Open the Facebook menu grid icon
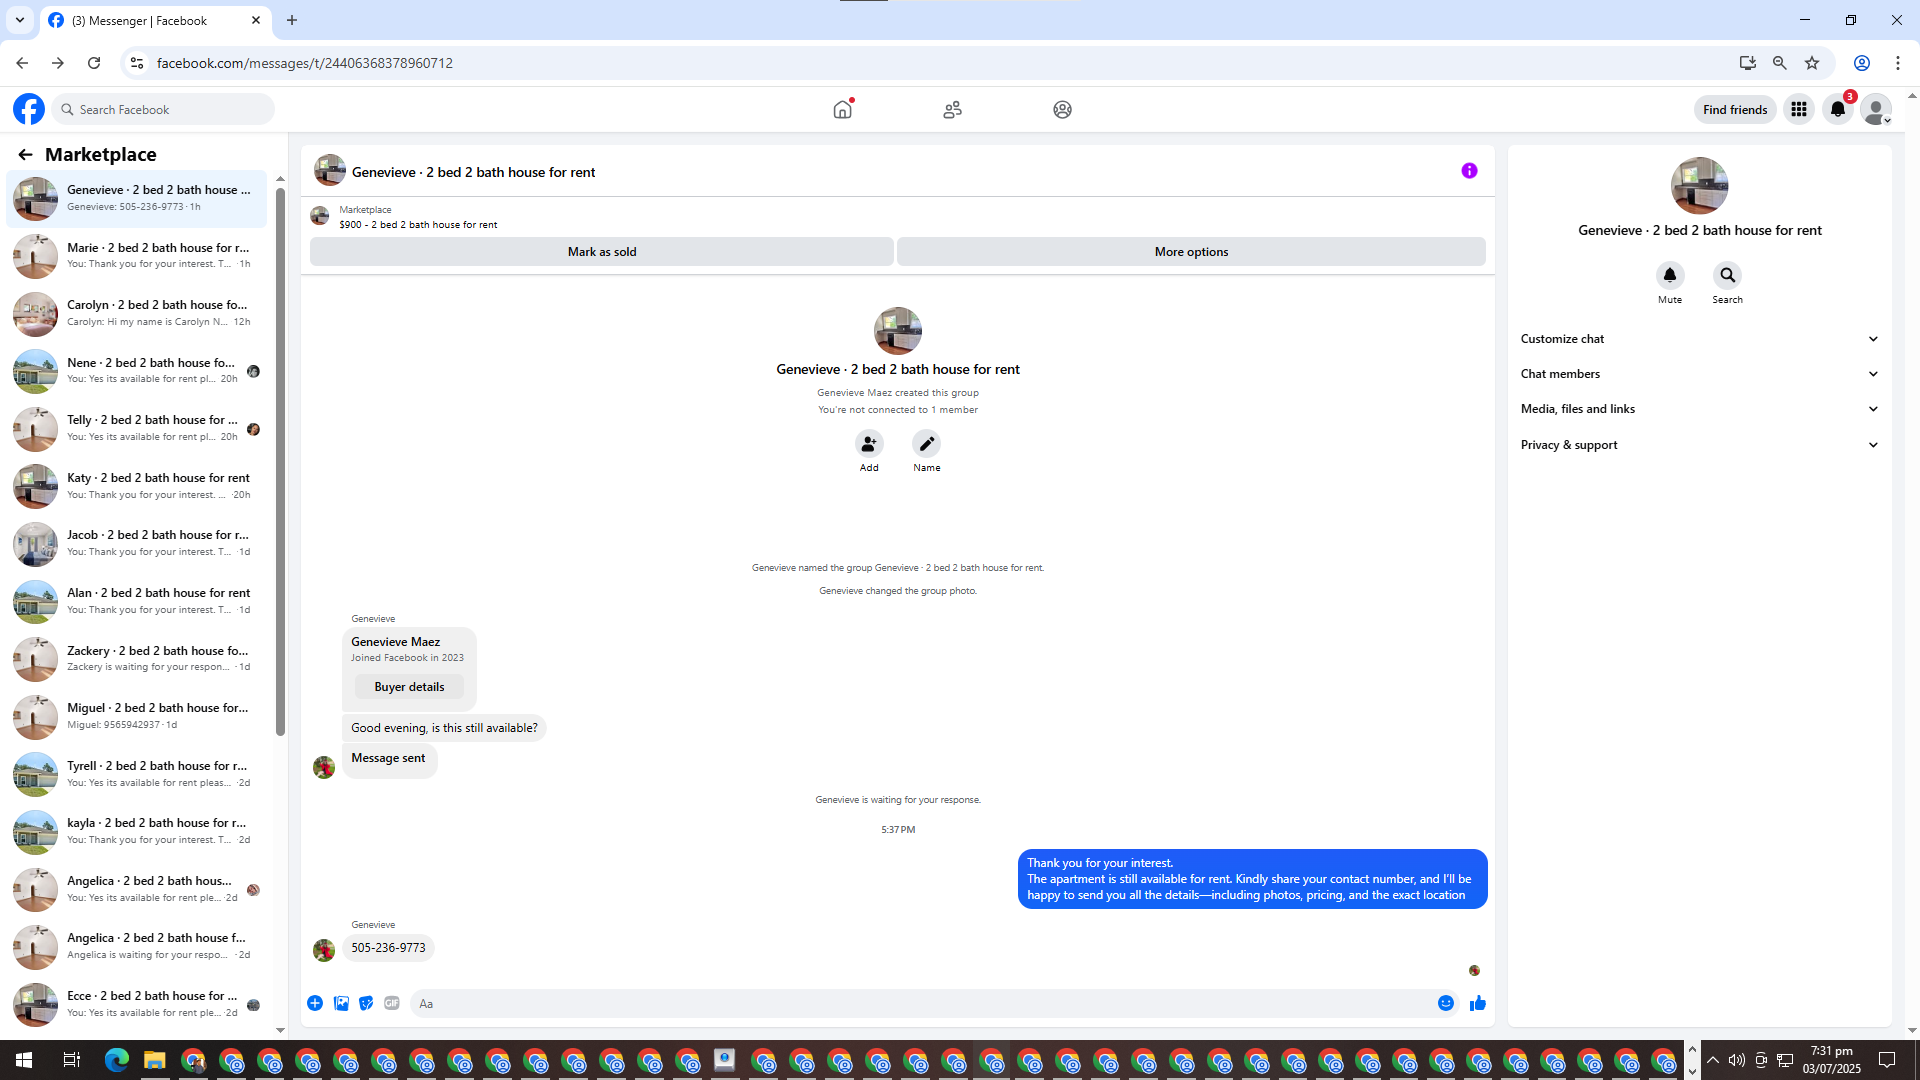The height and width of the screenshot is (1080, 1920). point(1798,110)
